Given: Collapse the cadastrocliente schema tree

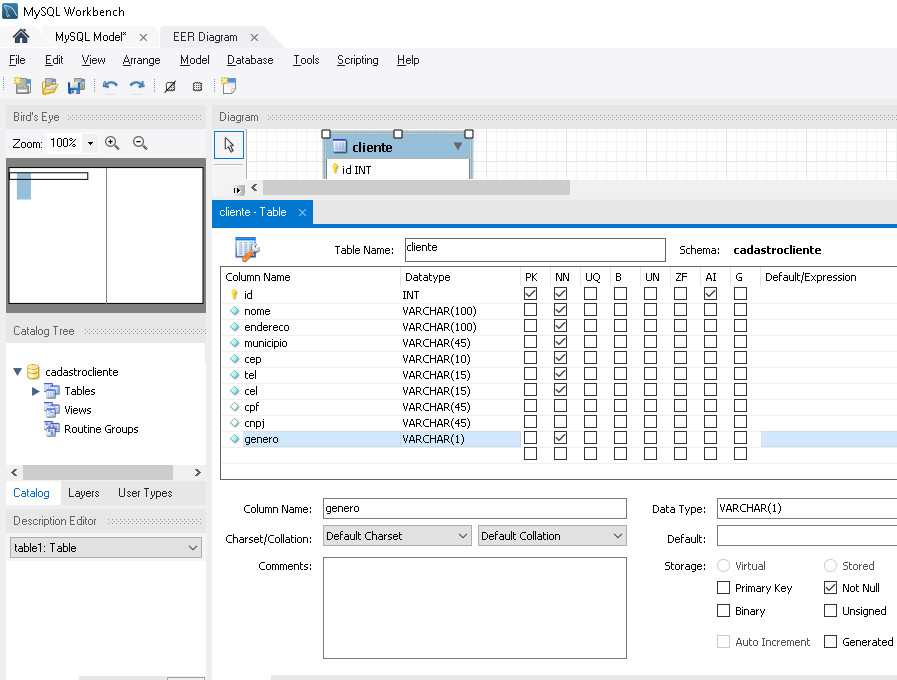Looking at the screenshot, I should click(x=17, y=372).
